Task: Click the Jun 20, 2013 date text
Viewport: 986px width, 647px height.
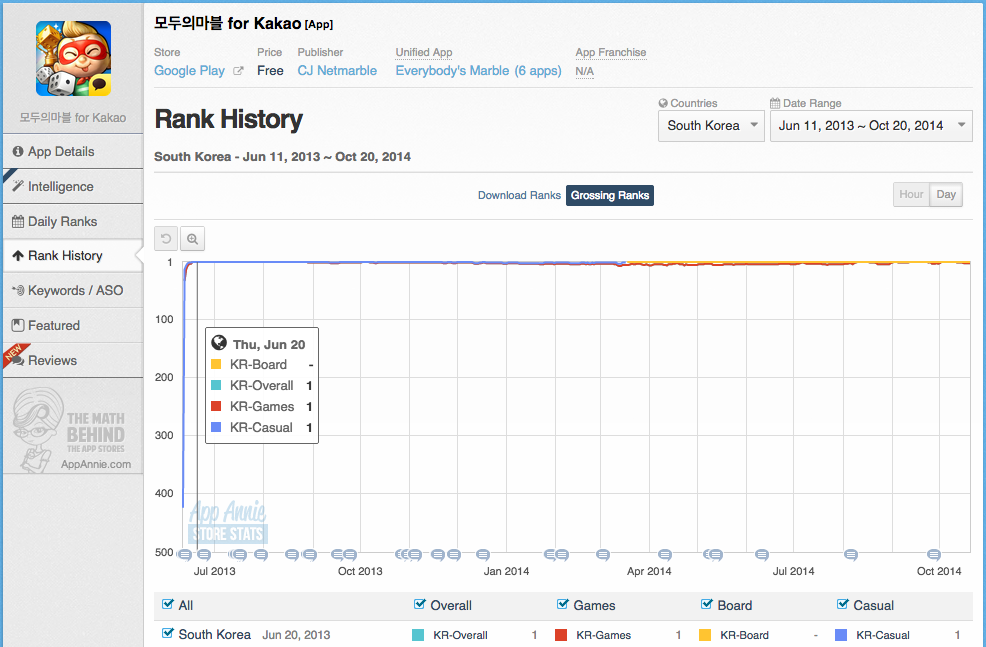Action: (296, 634)
